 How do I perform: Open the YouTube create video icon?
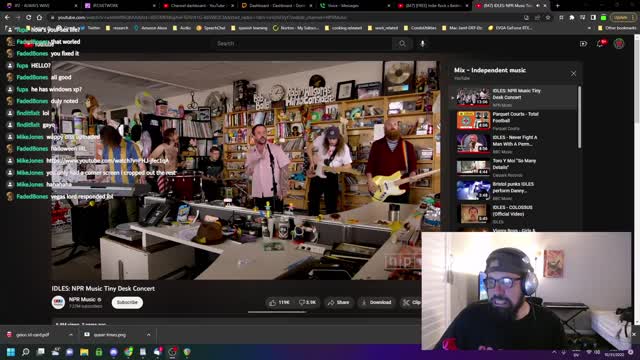click(583, 44)
